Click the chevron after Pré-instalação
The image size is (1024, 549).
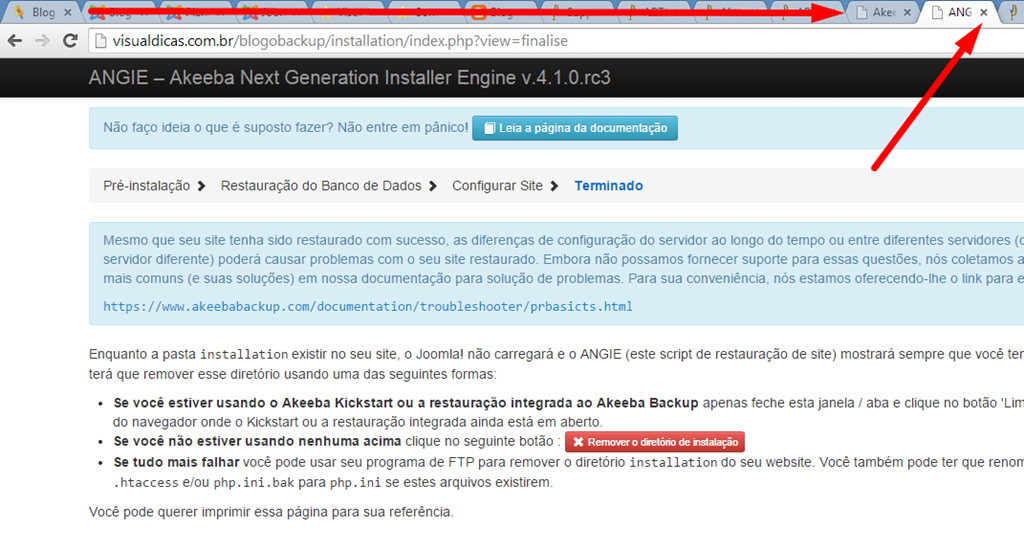(201, 186)
